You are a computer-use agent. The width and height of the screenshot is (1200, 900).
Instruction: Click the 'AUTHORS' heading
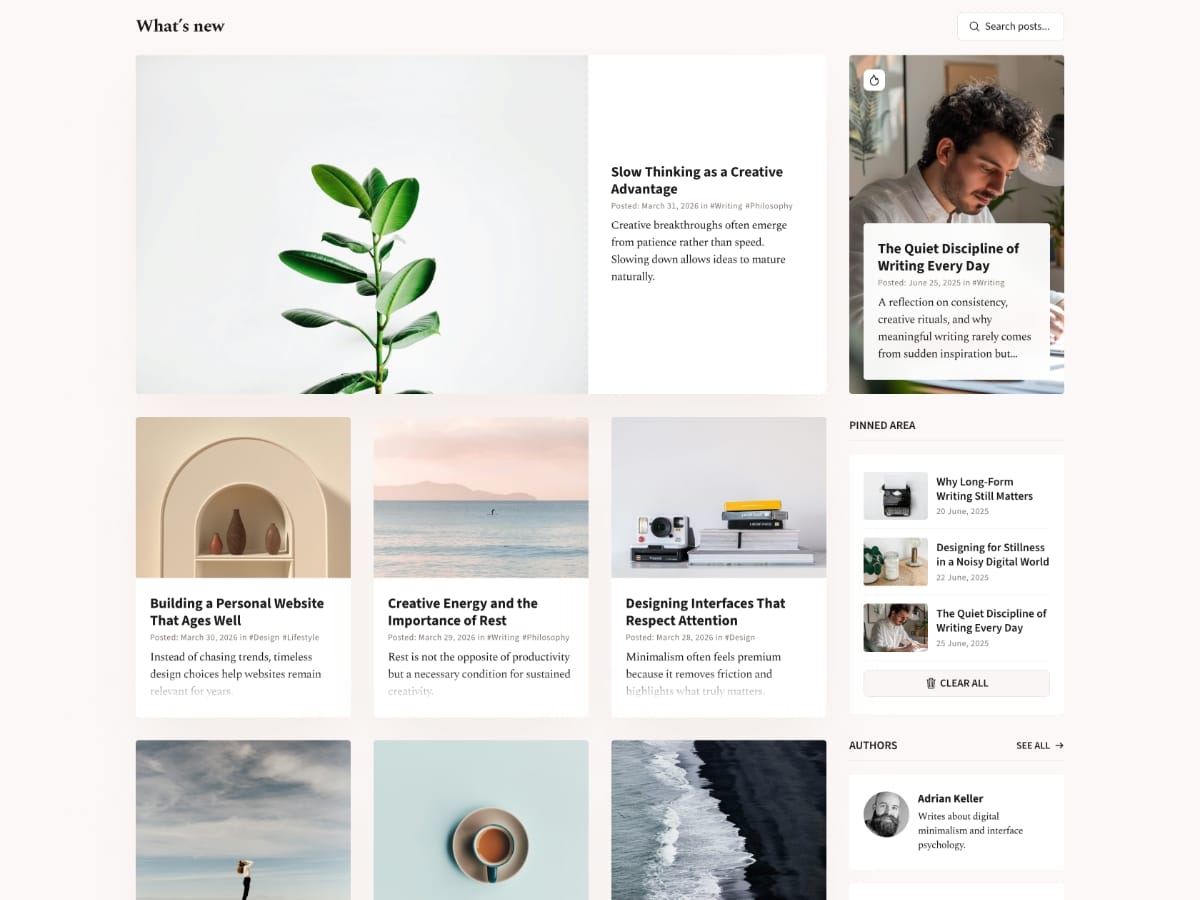tap(873, 745)
